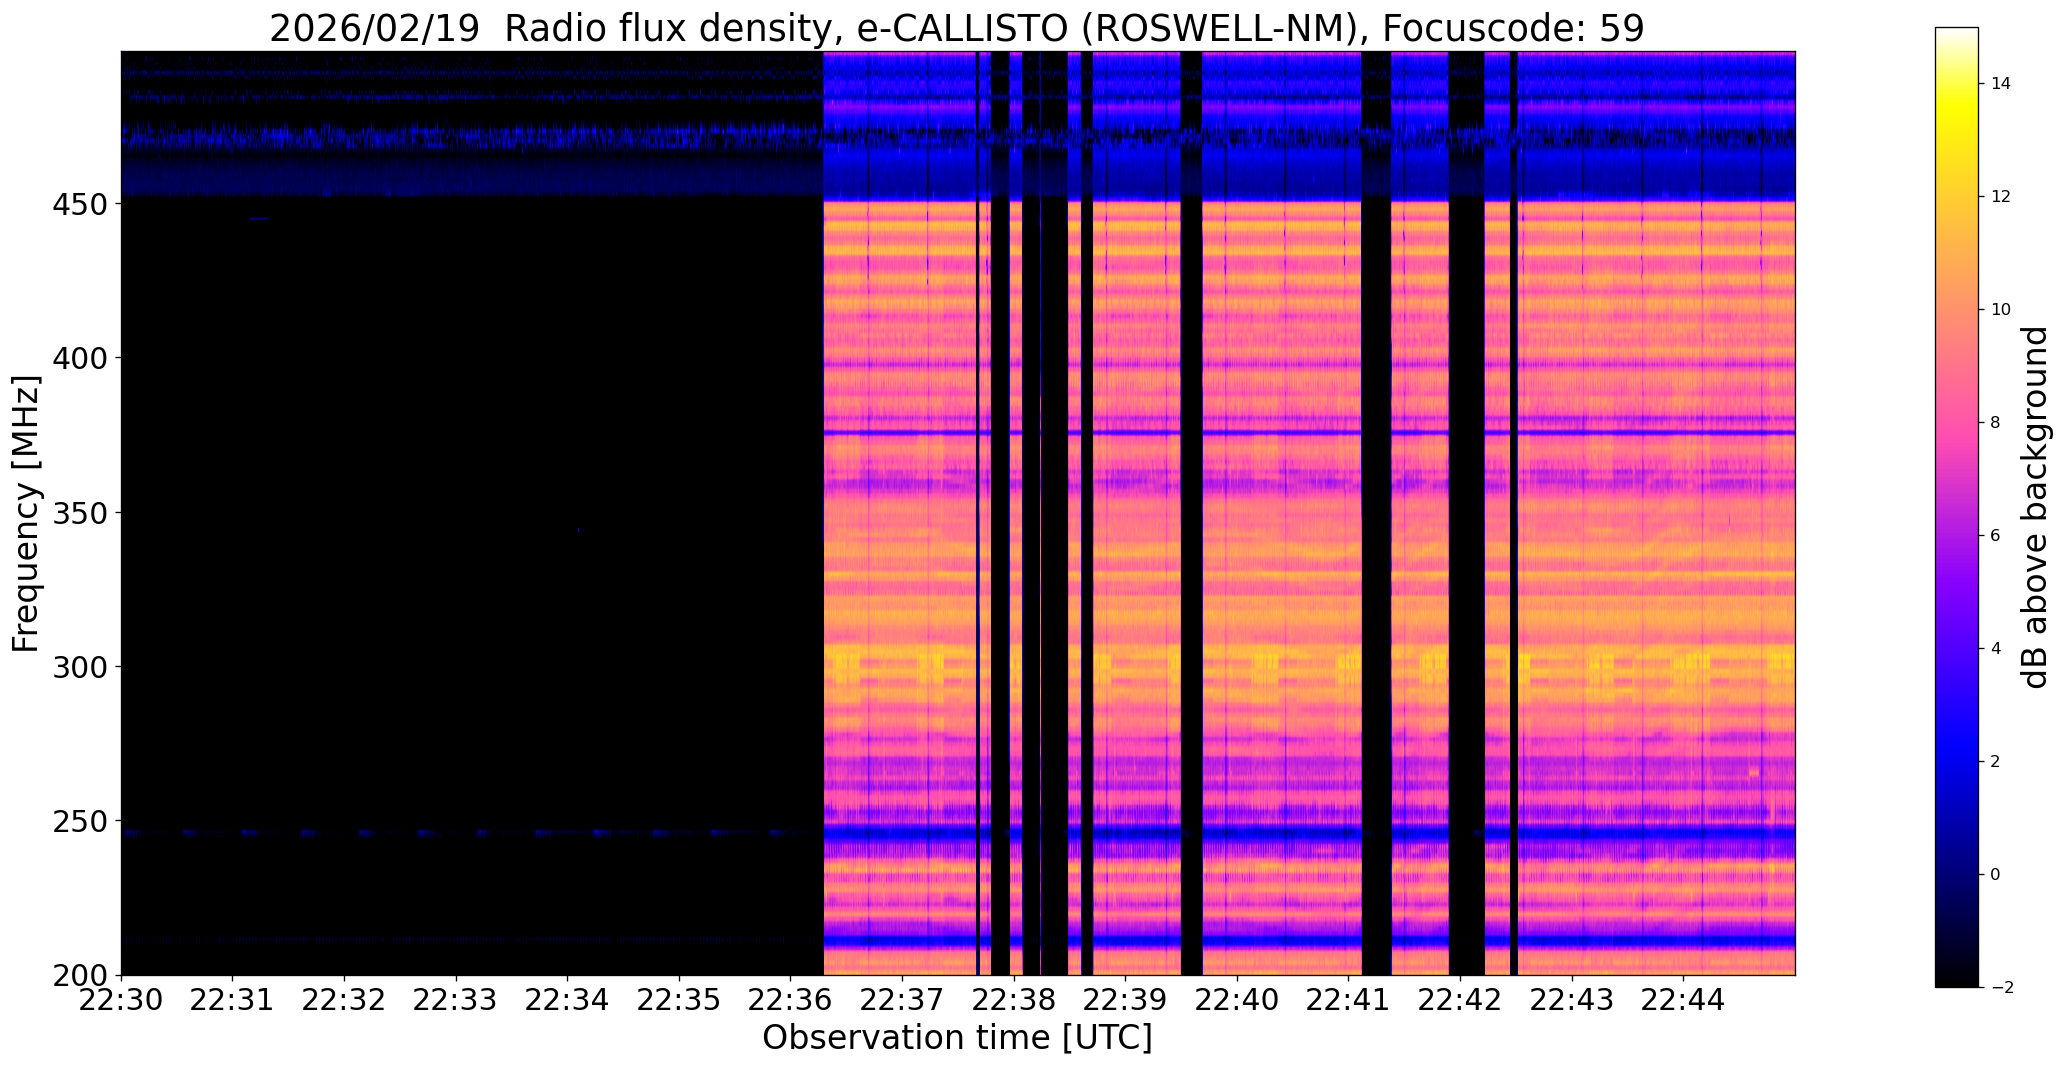The image size is (2066, 1067).
Task: Click the colorbar tick label 0
Action: [1995, 875]
